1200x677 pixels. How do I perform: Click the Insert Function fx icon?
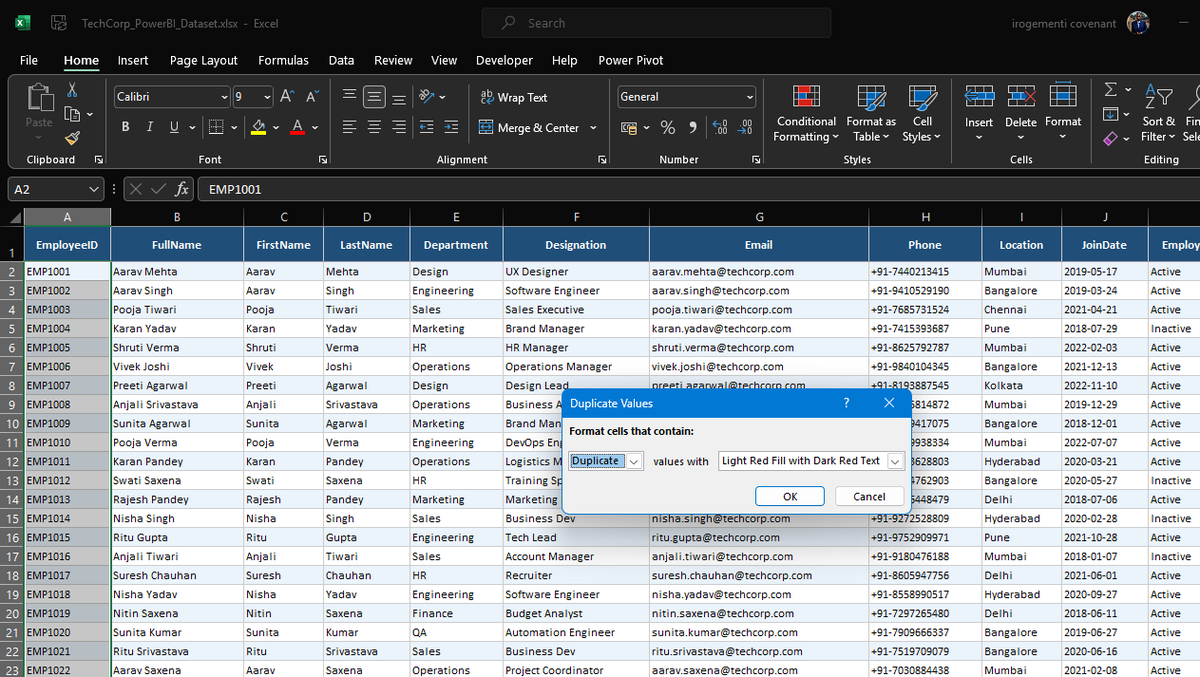tap(182, 189)
